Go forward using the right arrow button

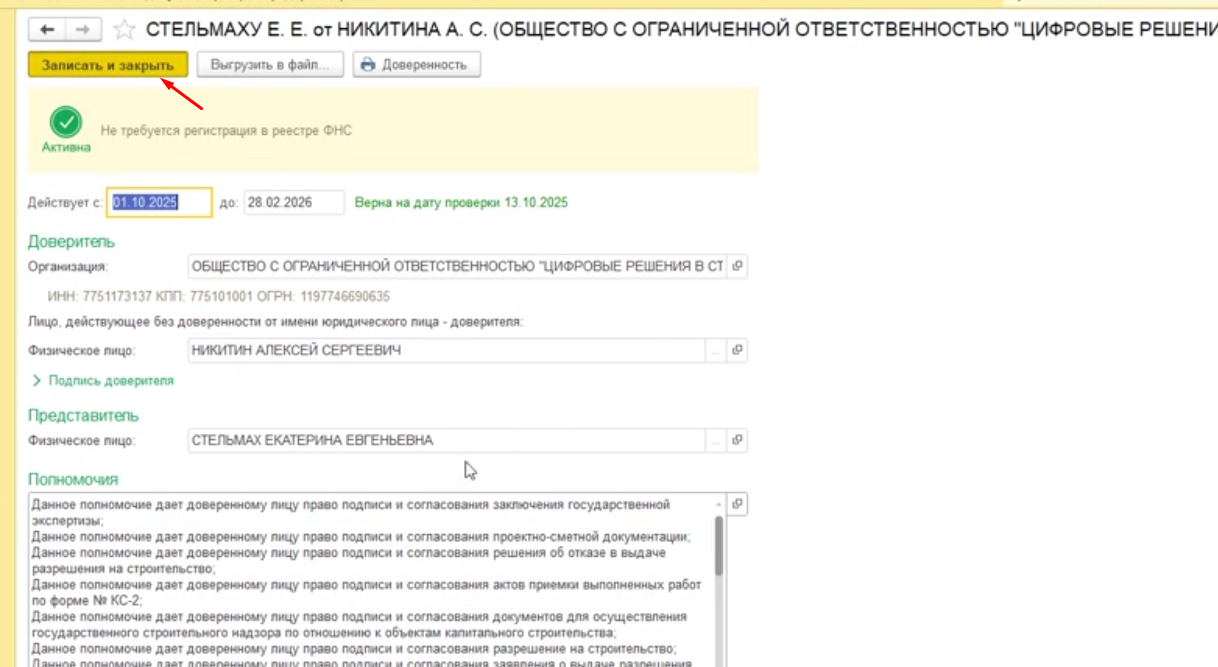tap(82, 30)
